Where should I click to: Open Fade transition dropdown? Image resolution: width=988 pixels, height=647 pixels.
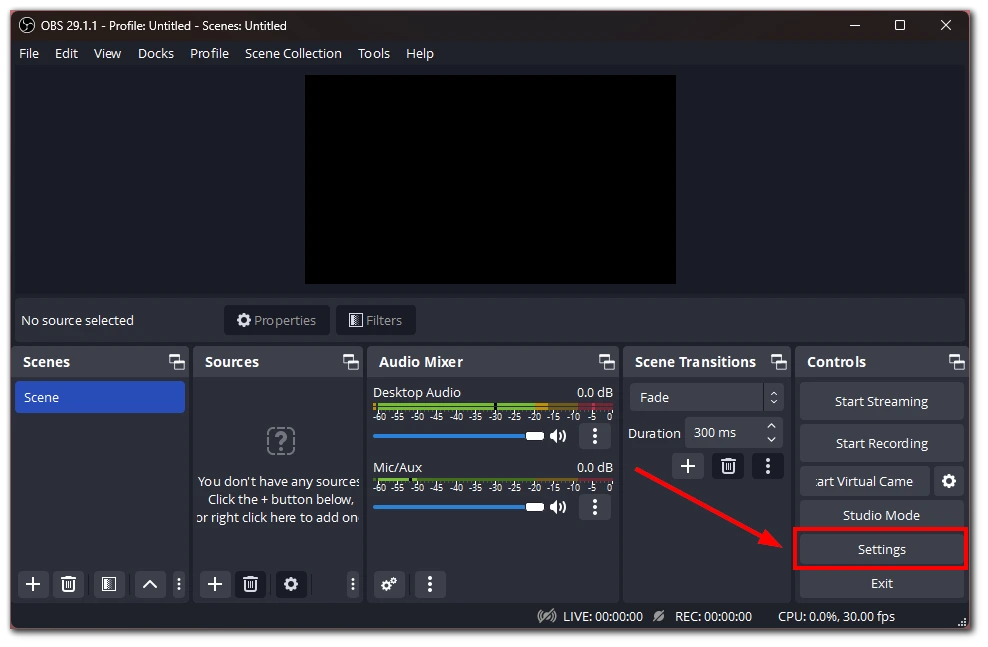pos(706,398)
